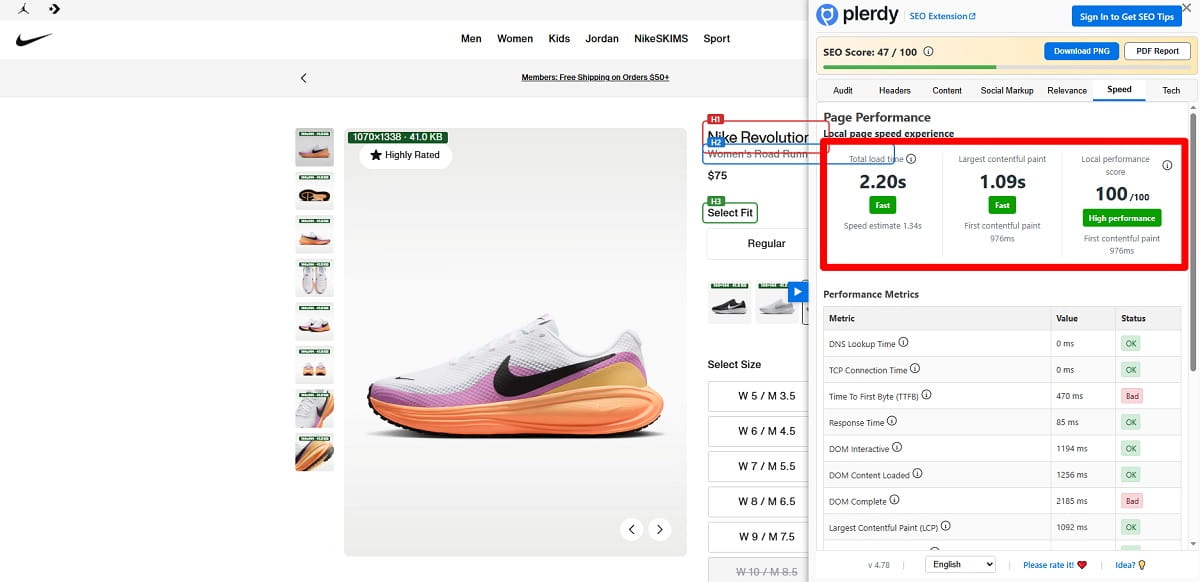Click the 1092 ms LCP value
Viewport: 1200px width, 582px height.
tap(1071, 527)
